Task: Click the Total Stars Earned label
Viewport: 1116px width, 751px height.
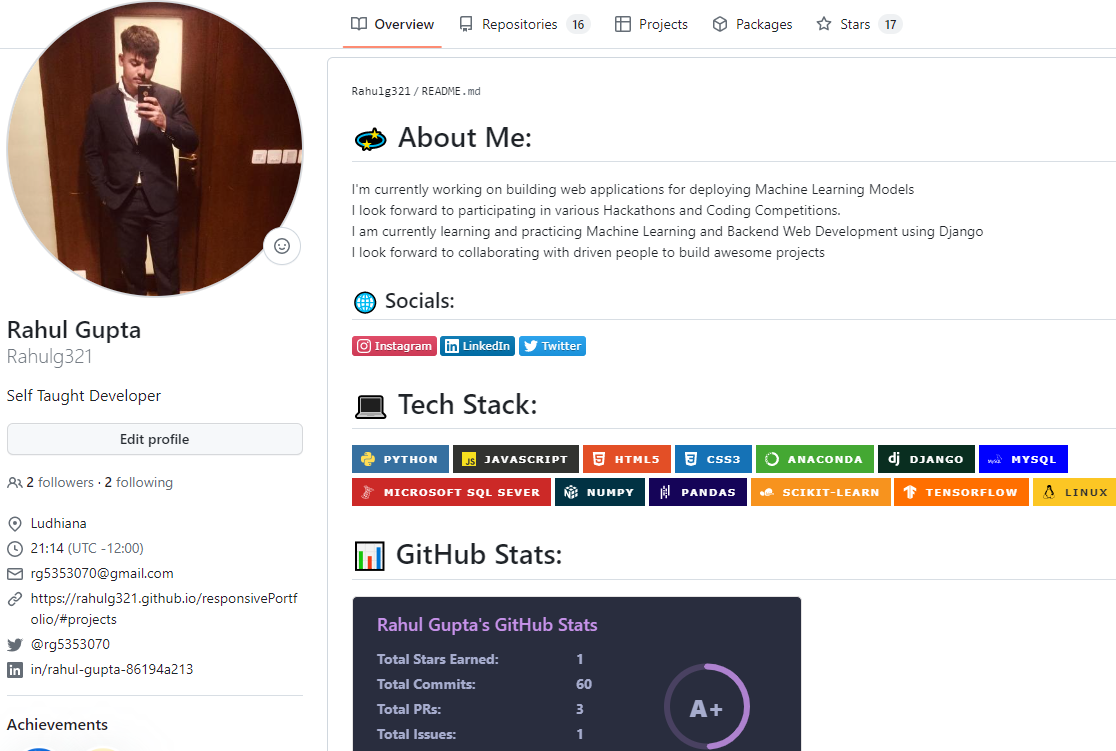Action: tap(438, 659)
